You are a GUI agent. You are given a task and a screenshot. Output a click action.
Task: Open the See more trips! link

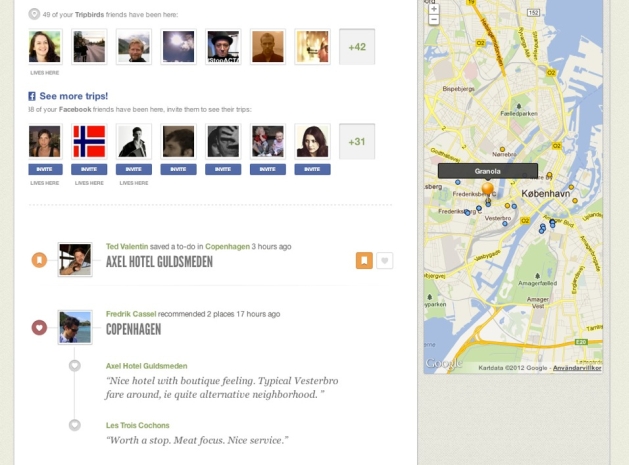click(x=74, y=96)
